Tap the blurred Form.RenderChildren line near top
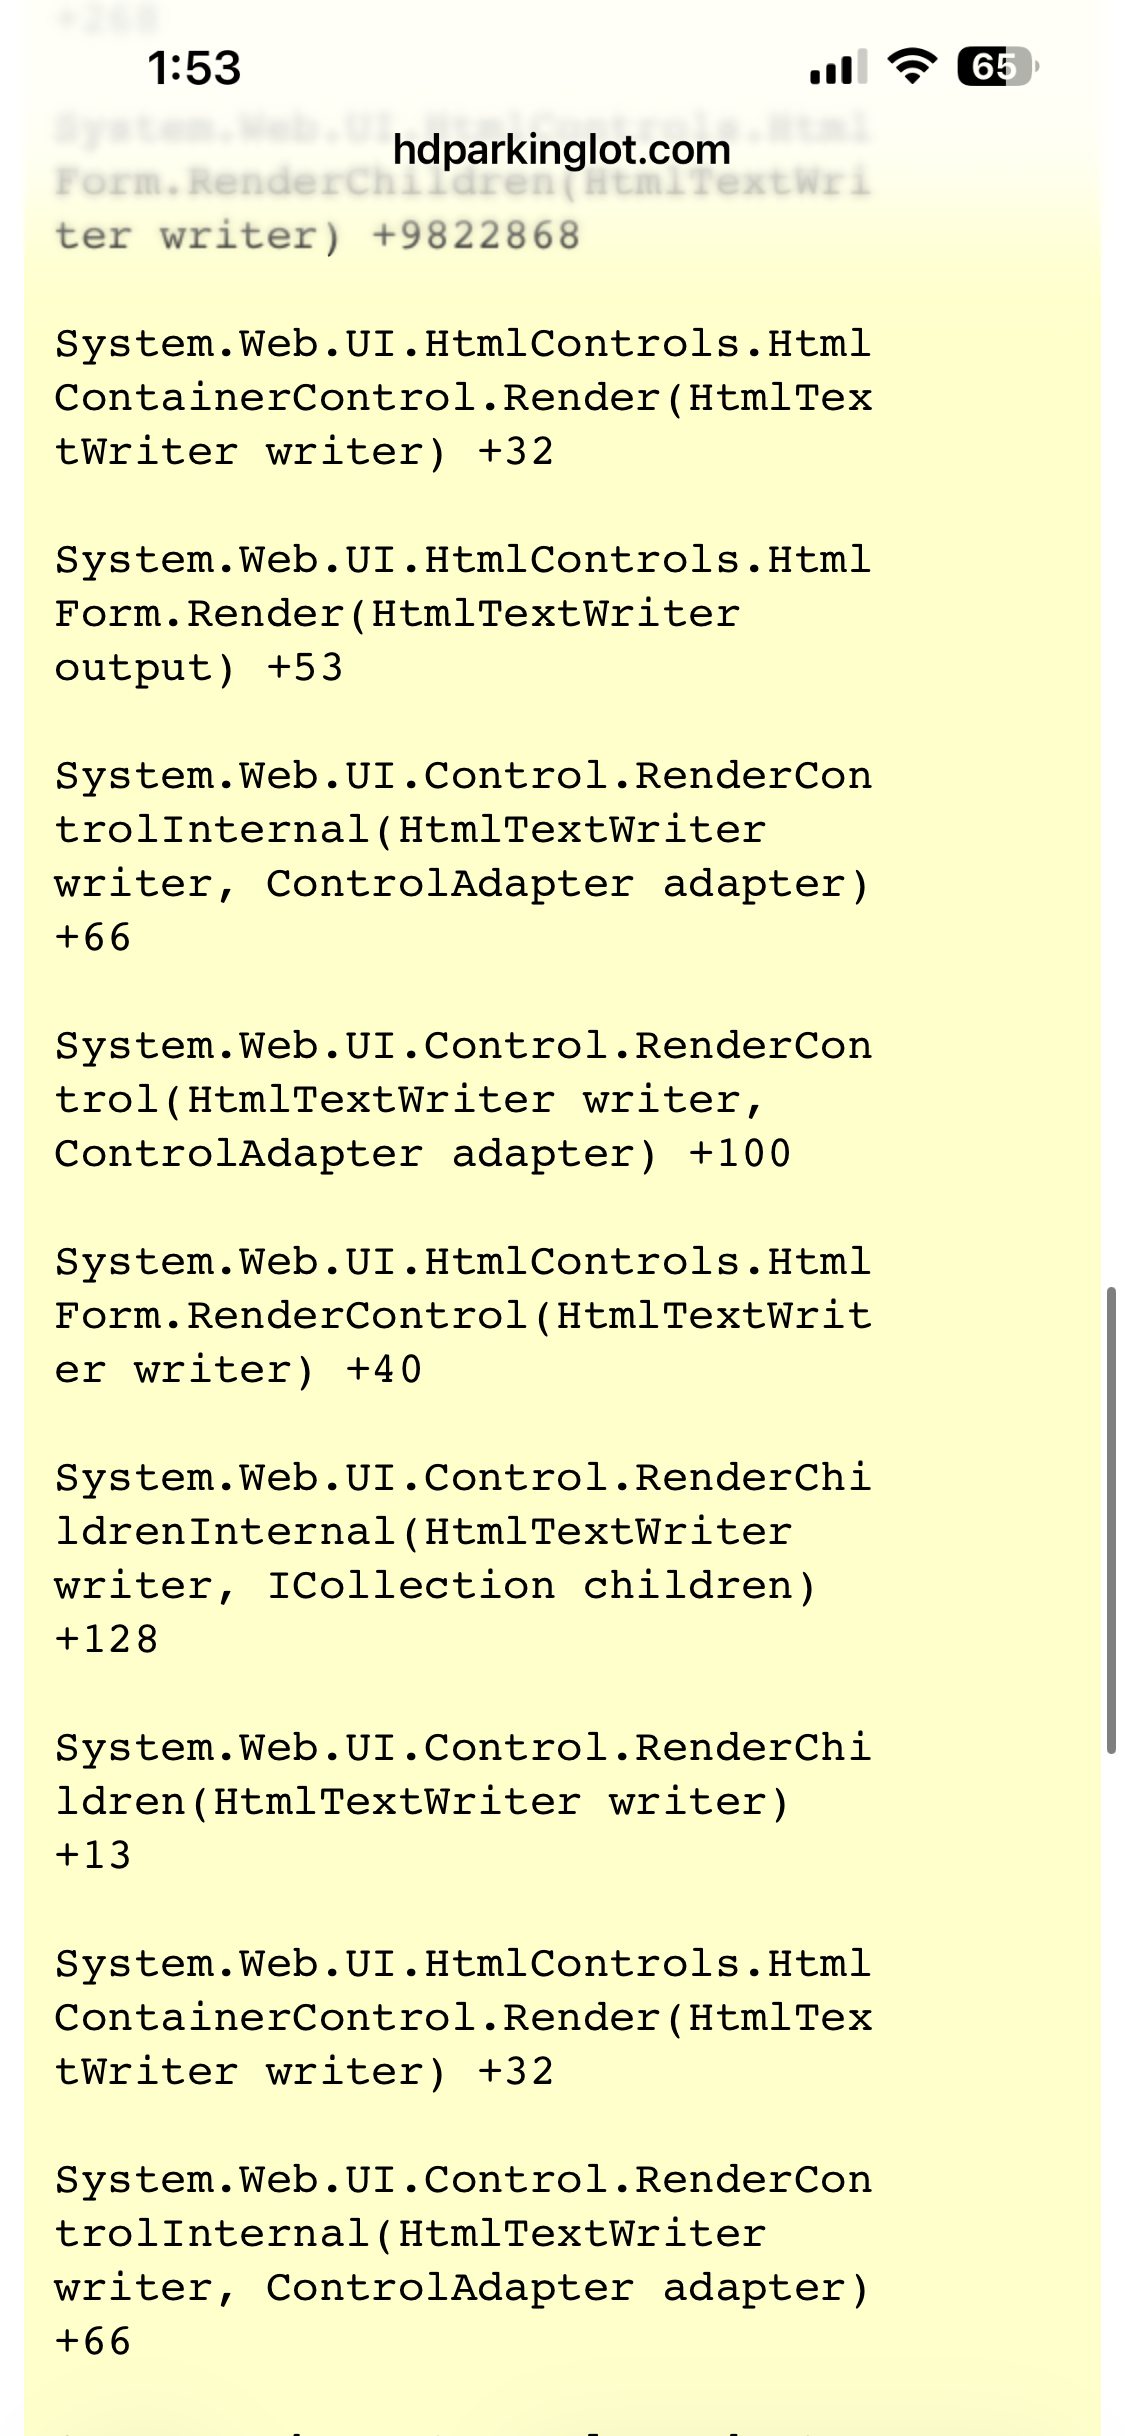The image size is (1125, 2436). (462, 182)
